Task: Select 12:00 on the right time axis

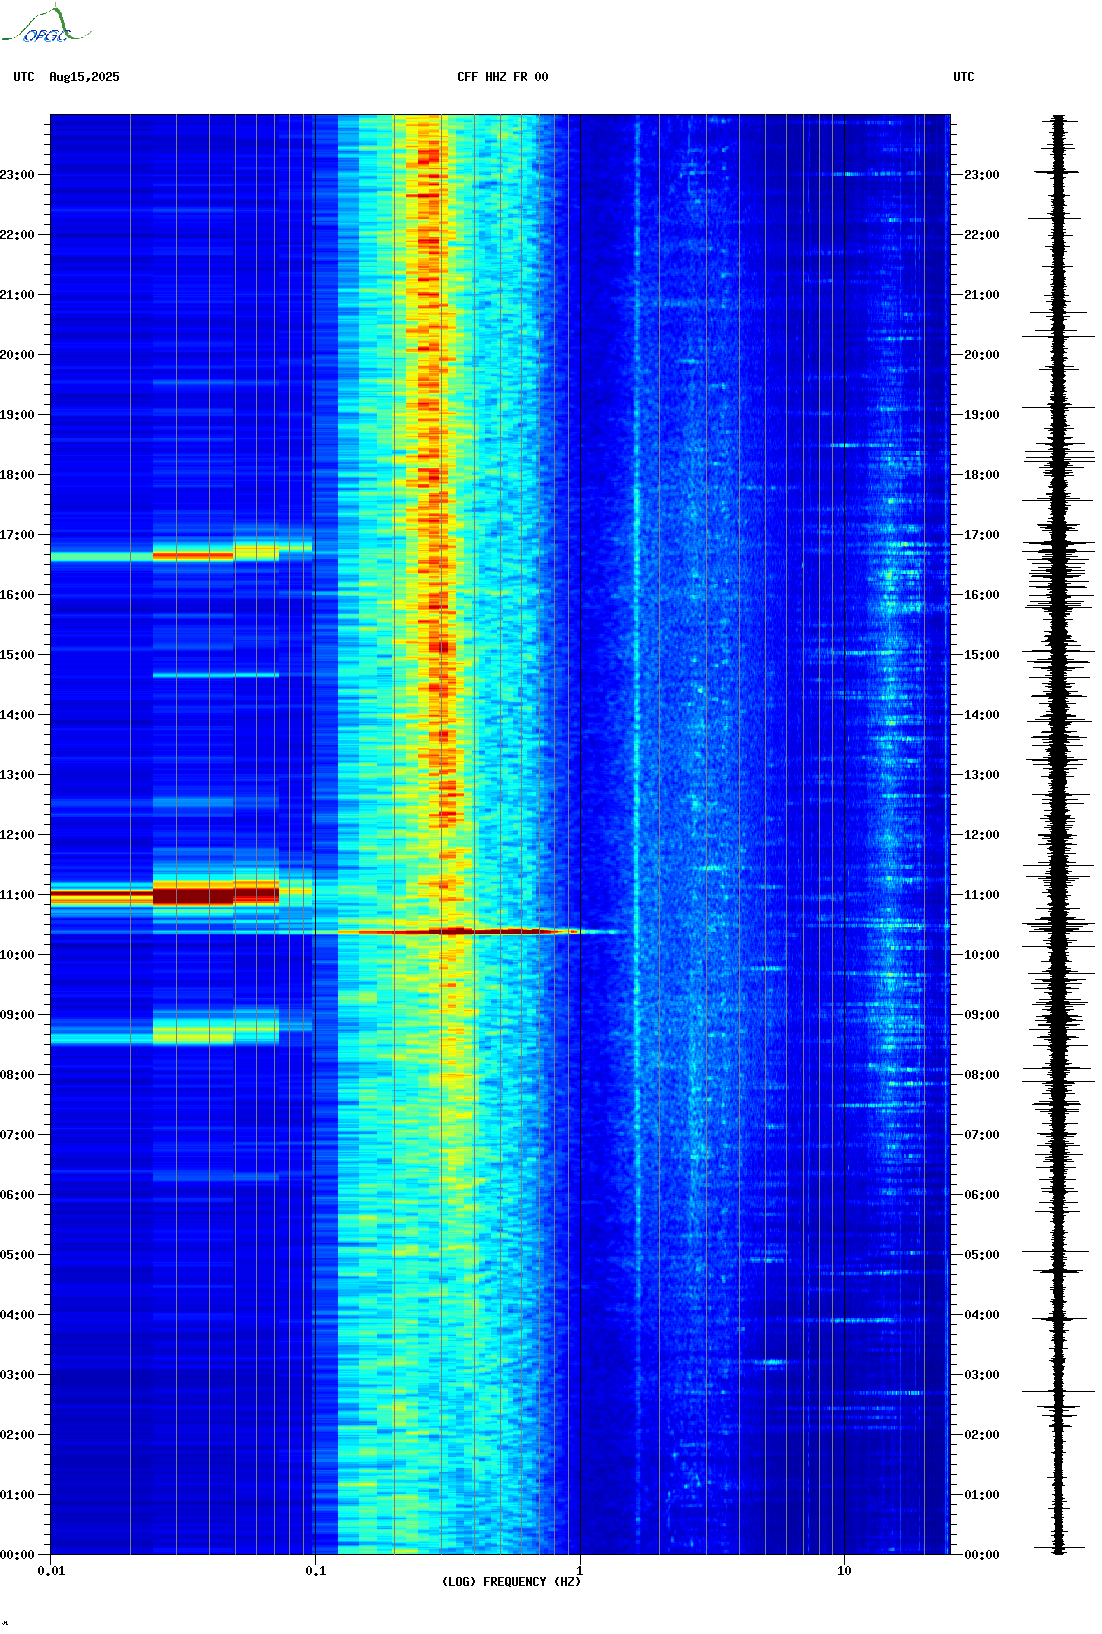Action: pos(982,835)
